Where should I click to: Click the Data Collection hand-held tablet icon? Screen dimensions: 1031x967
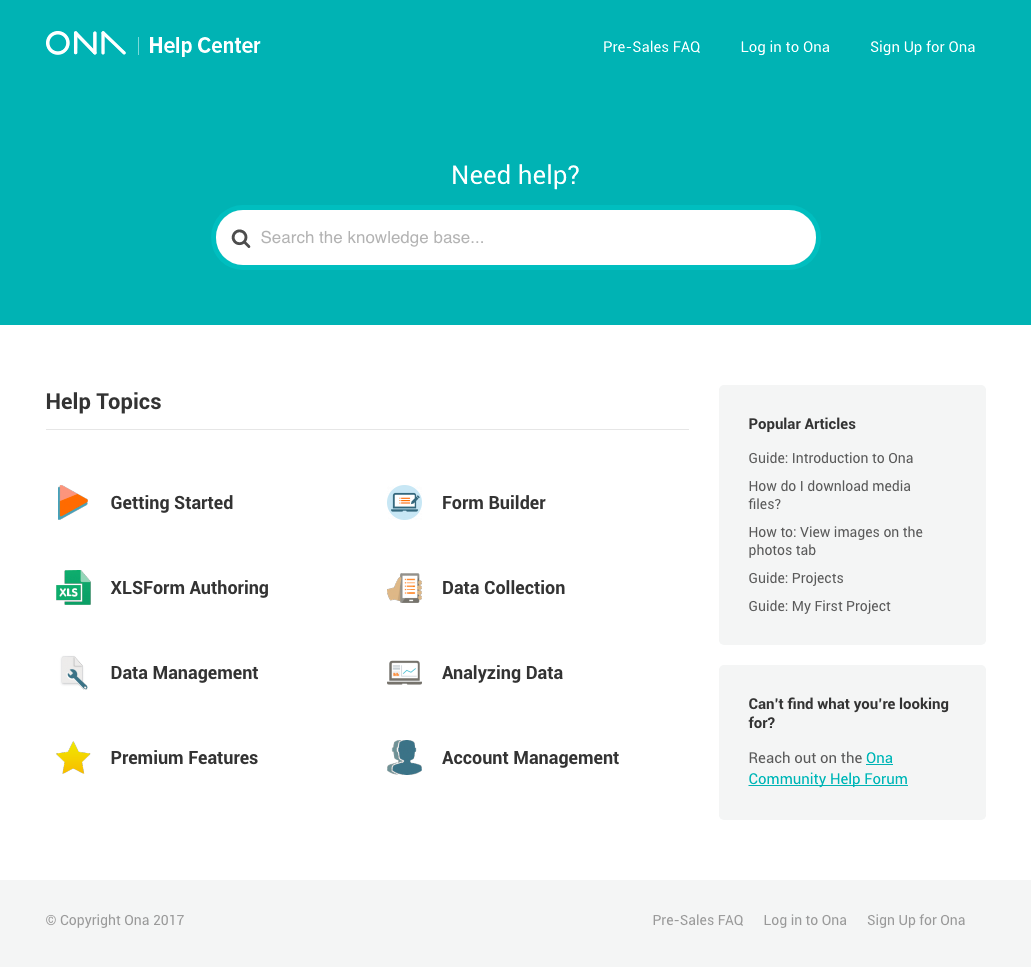coord(404,588)
